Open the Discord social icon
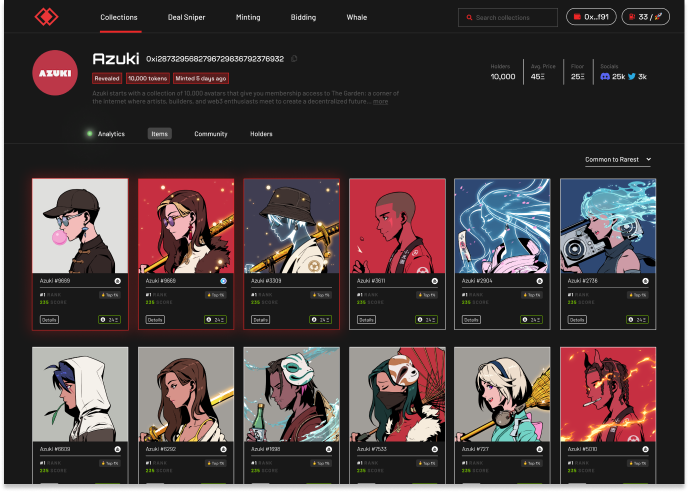The image size is (689, 492). 604,76
